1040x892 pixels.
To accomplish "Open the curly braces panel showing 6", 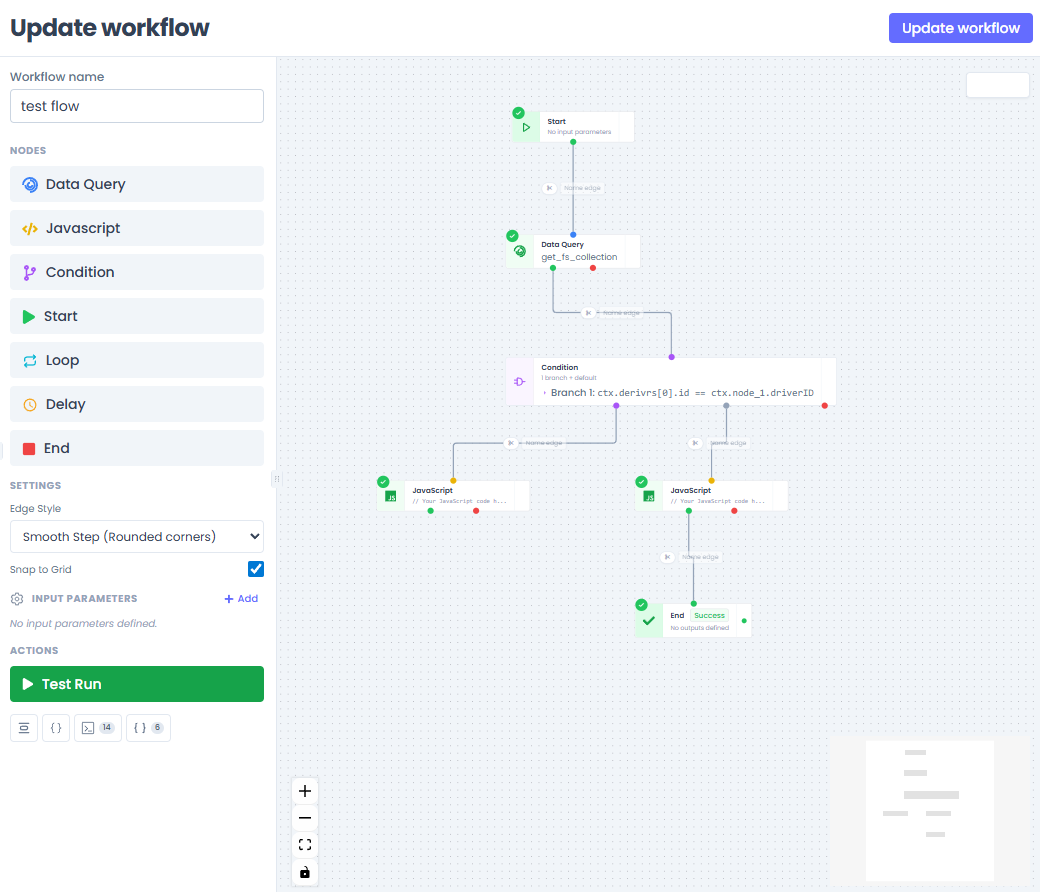I will click(x=147, y=727).
